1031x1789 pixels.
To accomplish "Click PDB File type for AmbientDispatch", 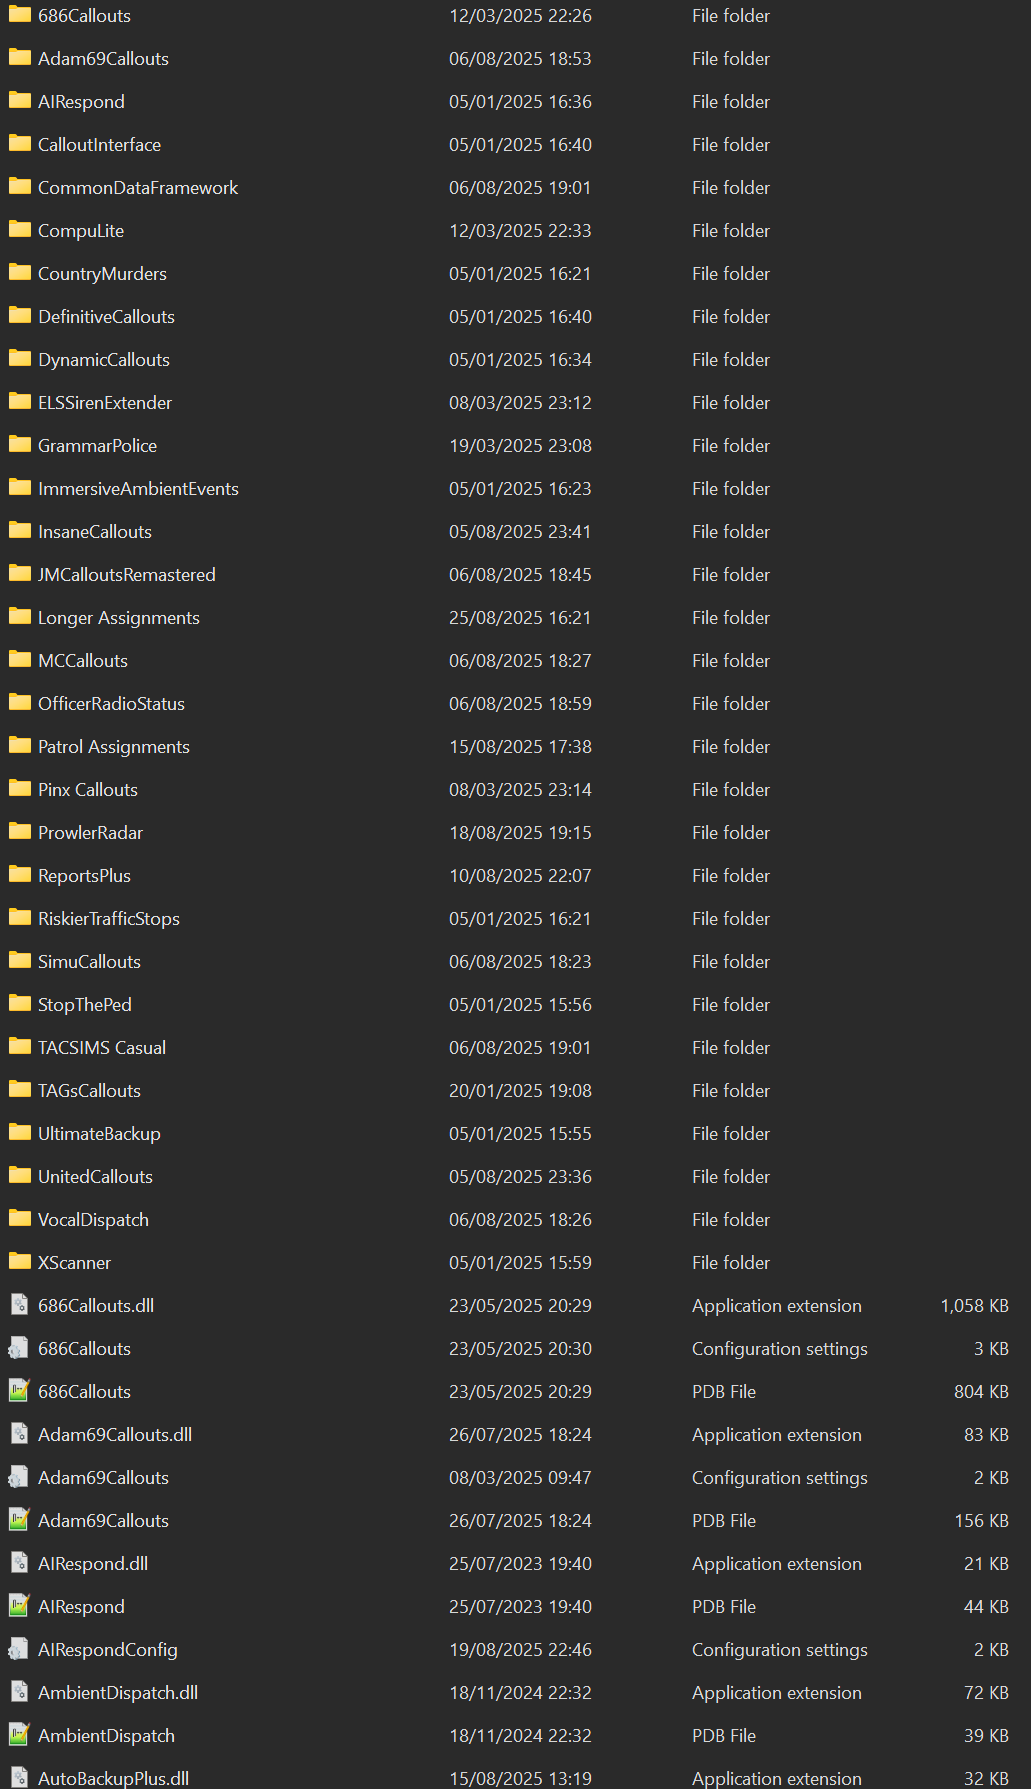I will click(x=724, y=1736).
